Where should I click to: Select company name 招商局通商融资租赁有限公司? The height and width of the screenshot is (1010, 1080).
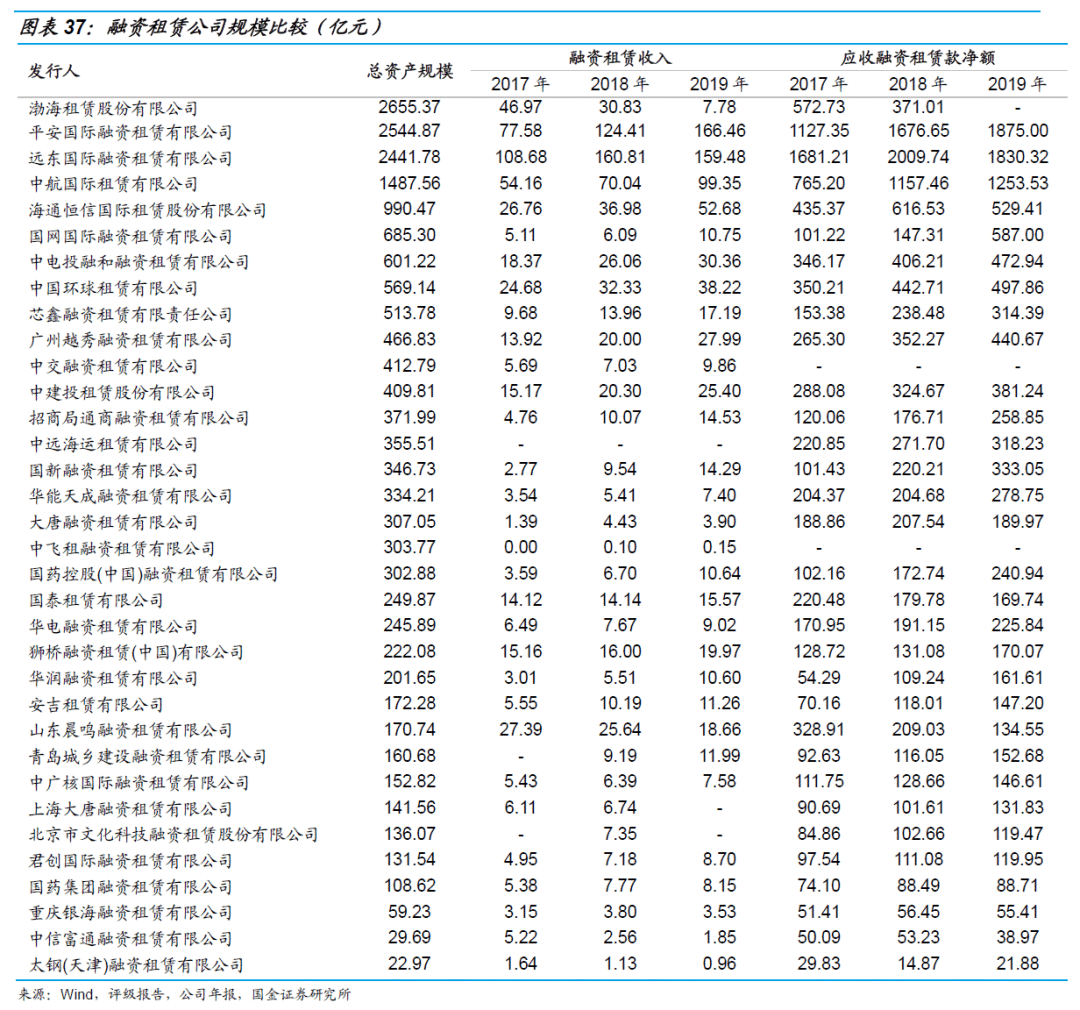coord(139,418)
